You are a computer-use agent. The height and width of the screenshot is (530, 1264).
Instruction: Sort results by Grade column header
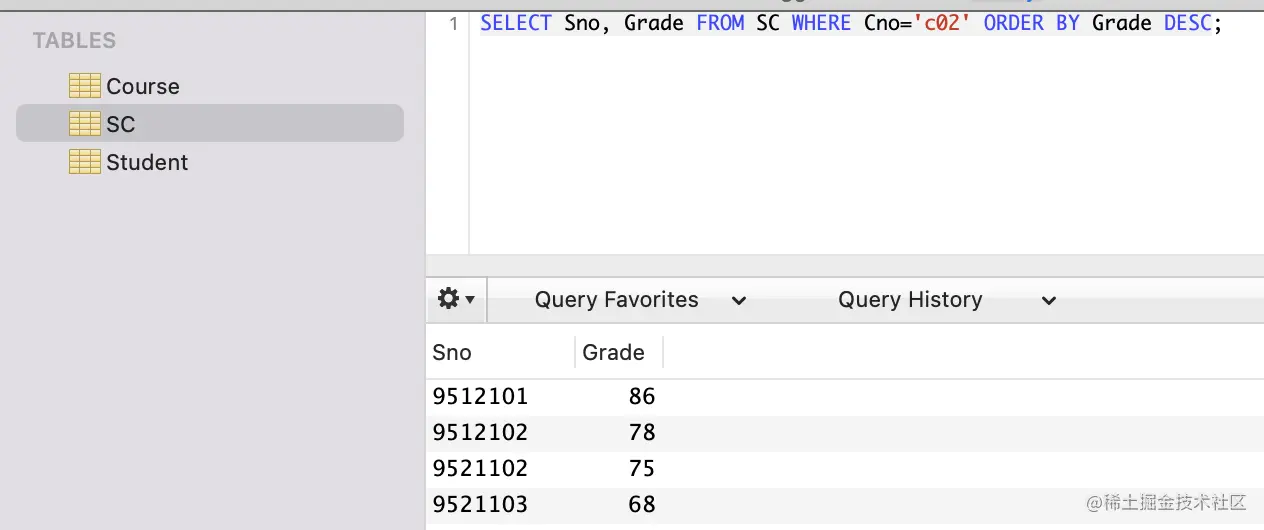point(613,352)
